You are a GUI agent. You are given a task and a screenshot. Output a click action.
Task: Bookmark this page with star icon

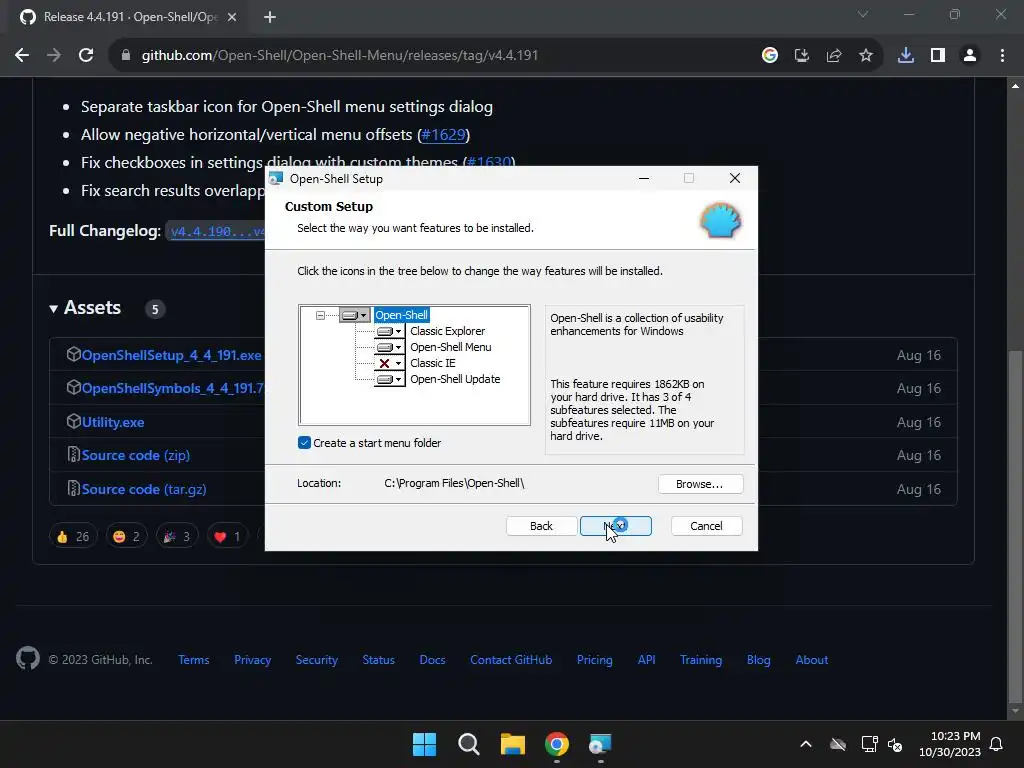tap(866, 56)
